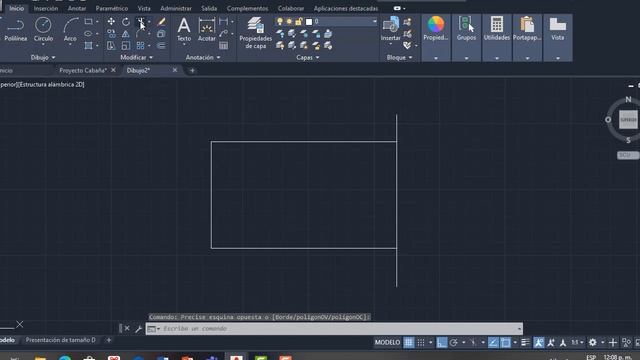The height and width of the screenshot is (360, 640).
Task: Toggle ortho mode in status bar
Action: 441,342
